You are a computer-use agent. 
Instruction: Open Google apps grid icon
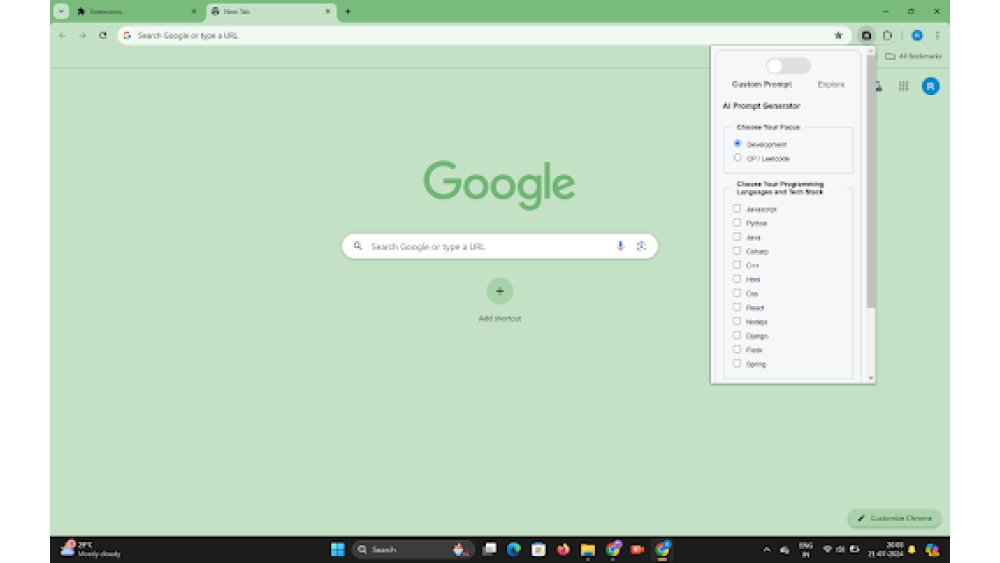pyautogui.click(x=904, y=86)
